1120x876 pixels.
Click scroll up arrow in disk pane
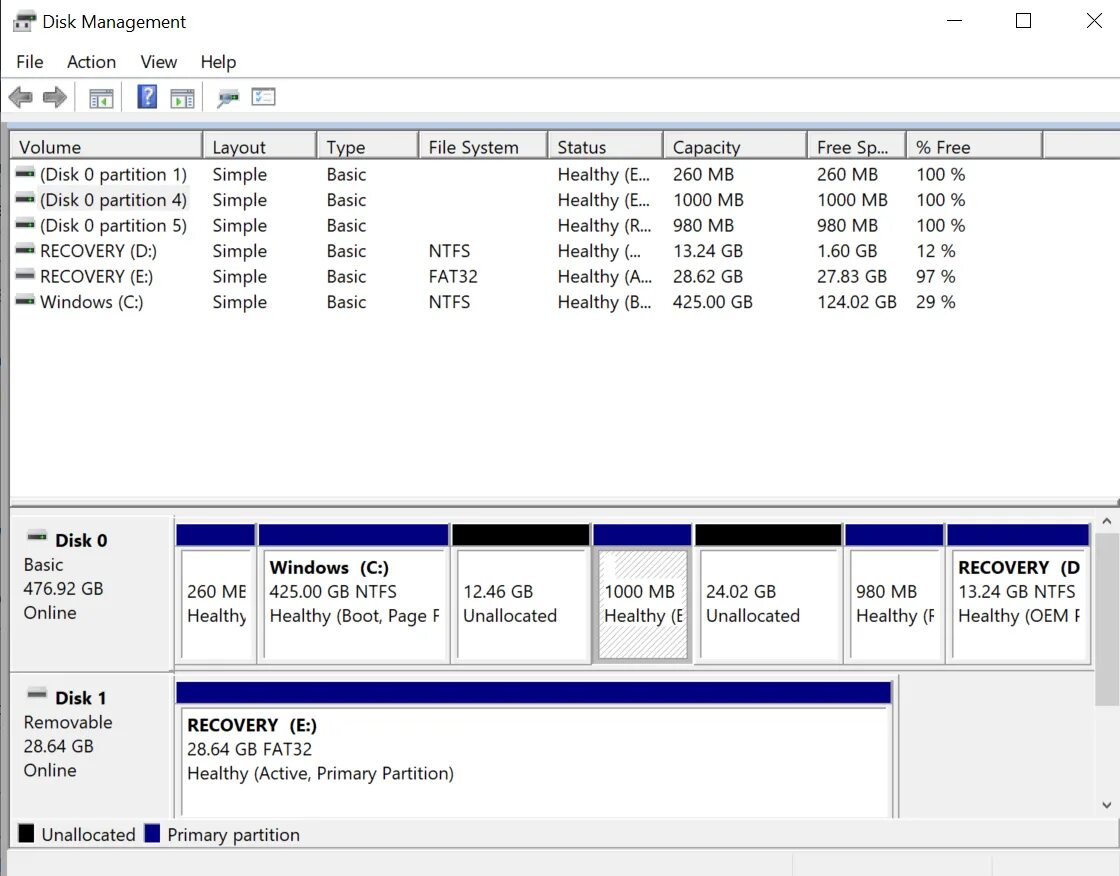click(1106, 522)
